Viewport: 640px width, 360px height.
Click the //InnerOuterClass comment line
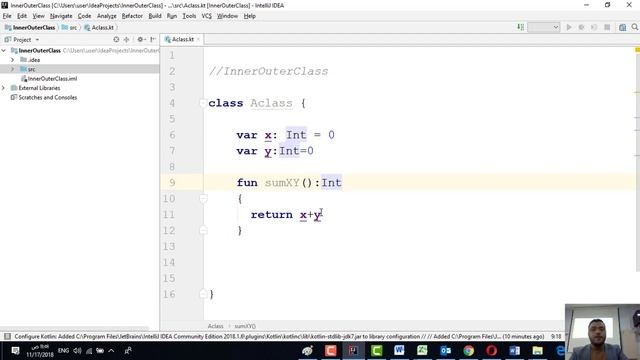[x=268, y=71]
